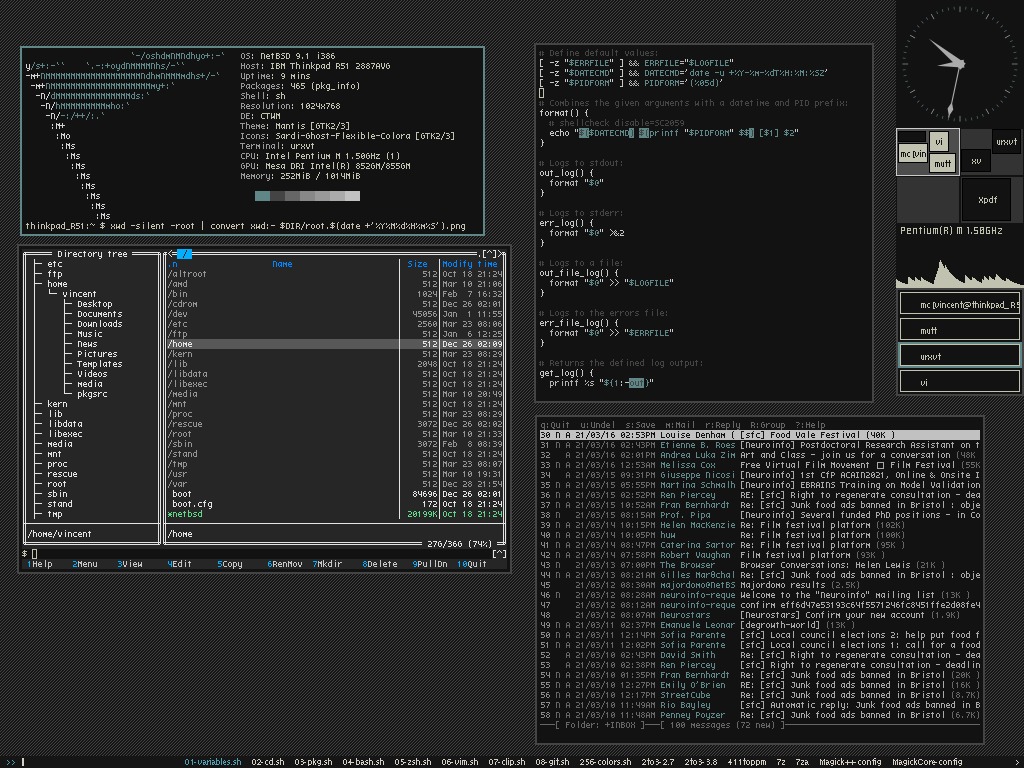Open the mc panel directory history list
This screenshot has height=768, width=1024.
(489, 253)
